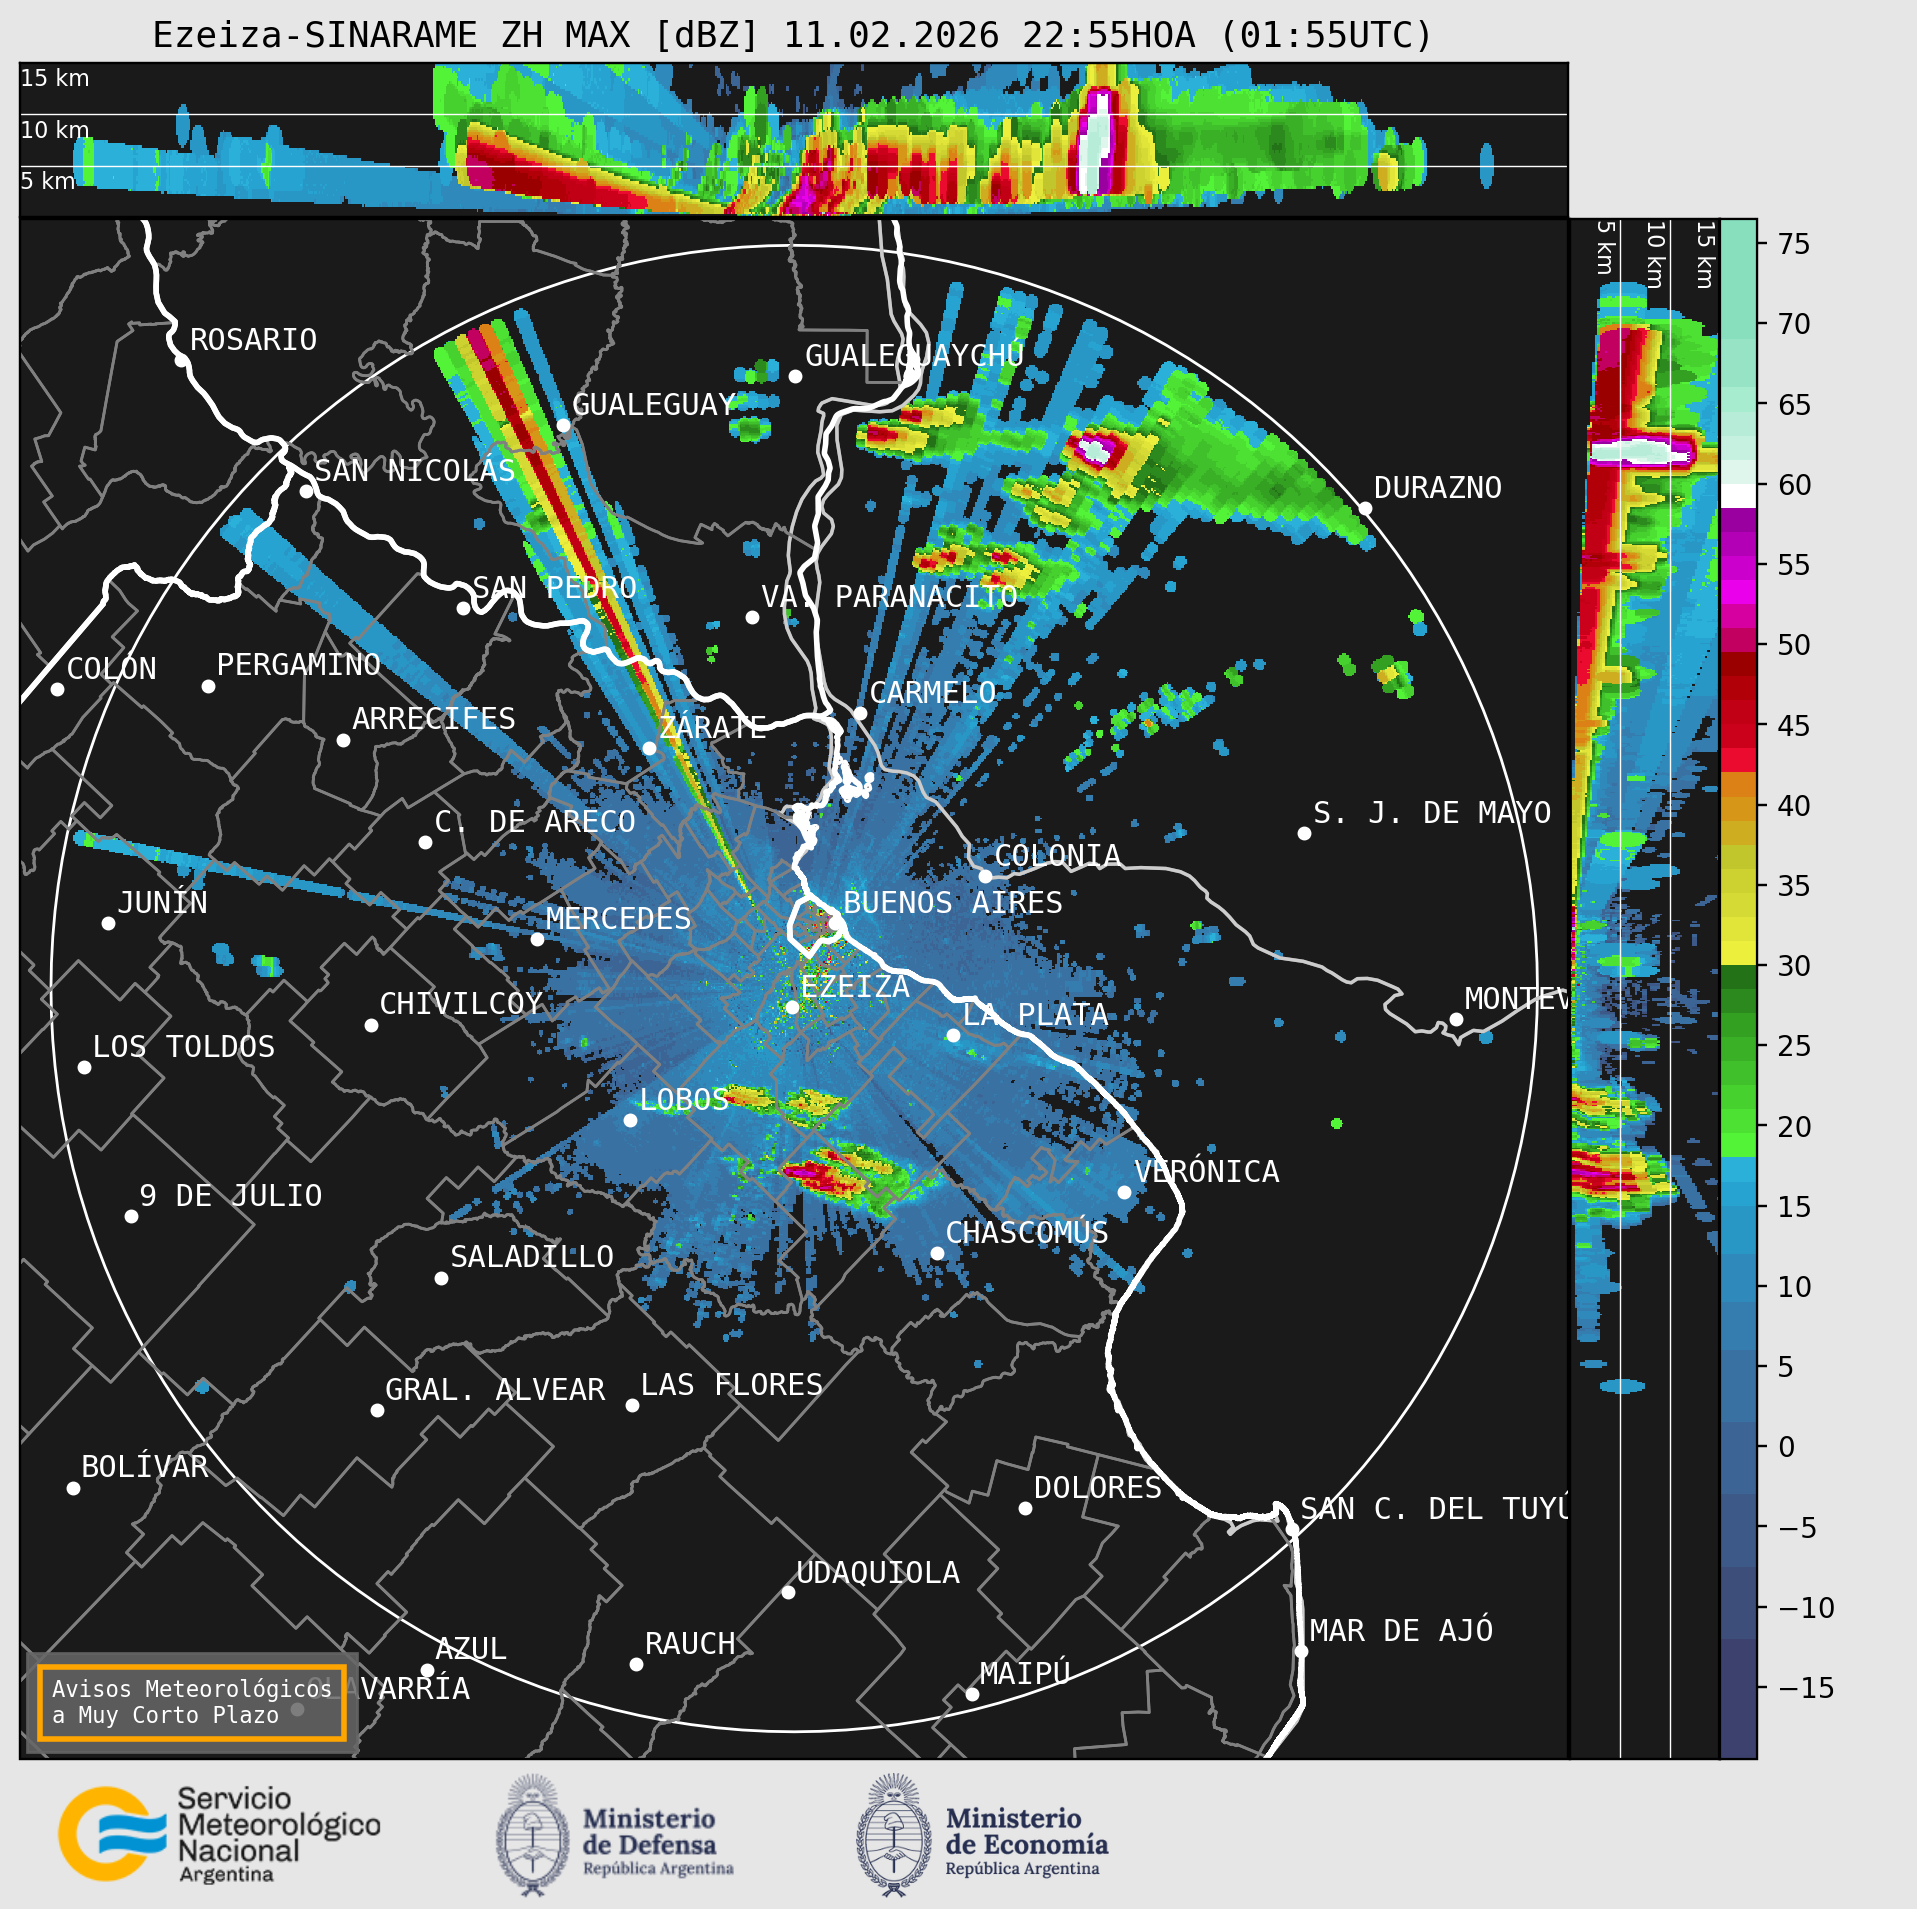Click the LOS TOLDOS city label
The height and width of the screenshot is (1909, 1917).
184,1047
